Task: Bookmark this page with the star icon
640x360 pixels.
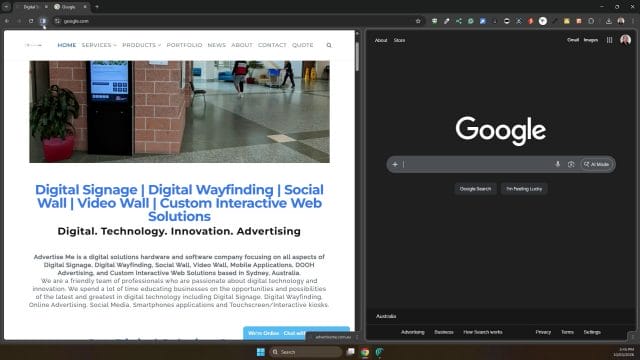Action: coord(418,21)
